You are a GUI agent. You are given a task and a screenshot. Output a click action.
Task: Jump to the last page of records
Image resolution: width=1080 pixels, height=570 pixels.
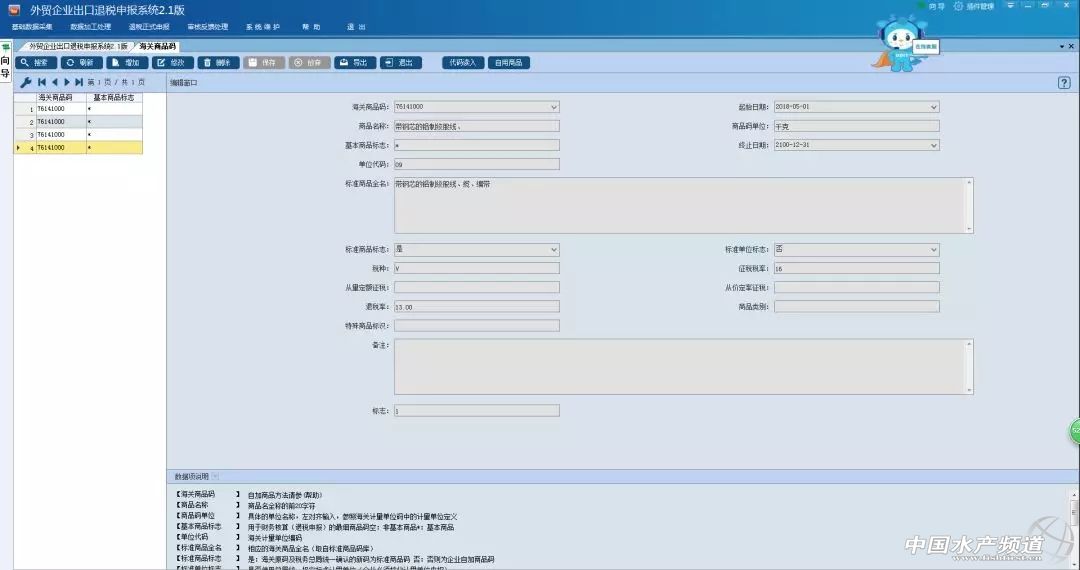[x=79, y=82]
